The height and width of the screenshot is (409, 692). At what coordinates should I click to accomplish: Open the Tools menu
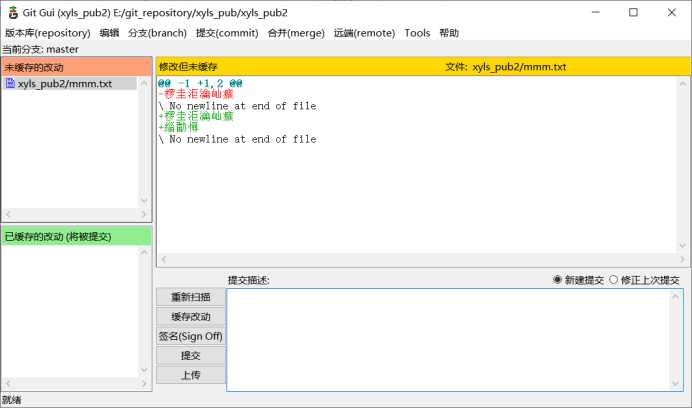pos(417,33)
